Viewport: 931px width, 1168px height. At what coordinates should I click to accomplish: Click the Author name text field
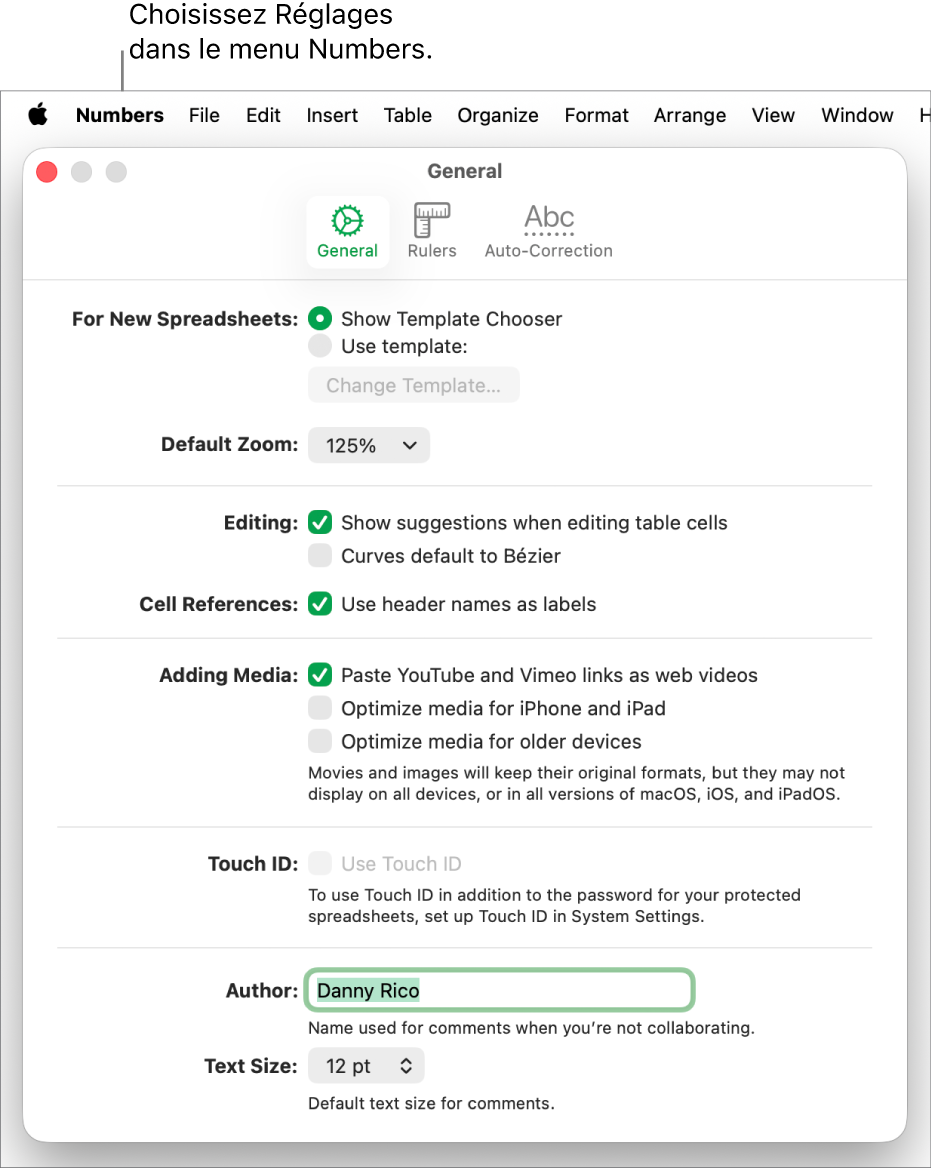pos(500,991)
